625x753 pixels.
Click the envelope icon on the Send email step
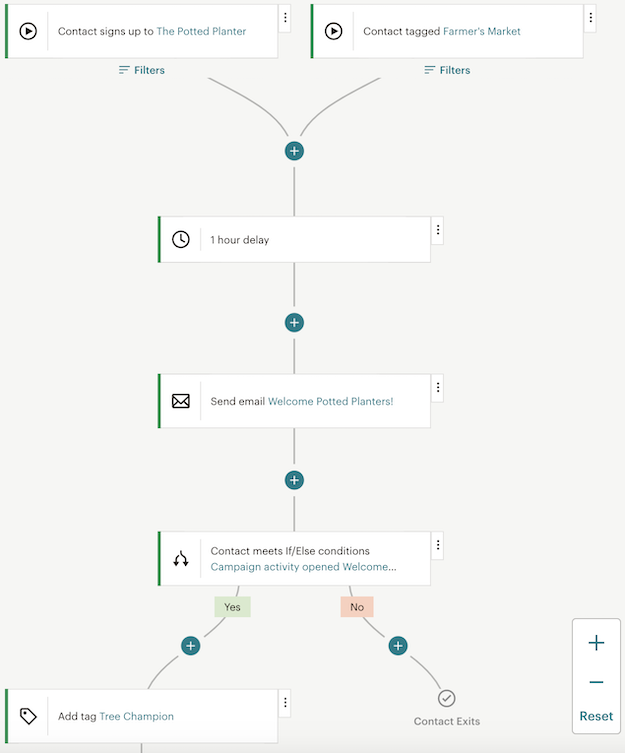pos(181,401)
